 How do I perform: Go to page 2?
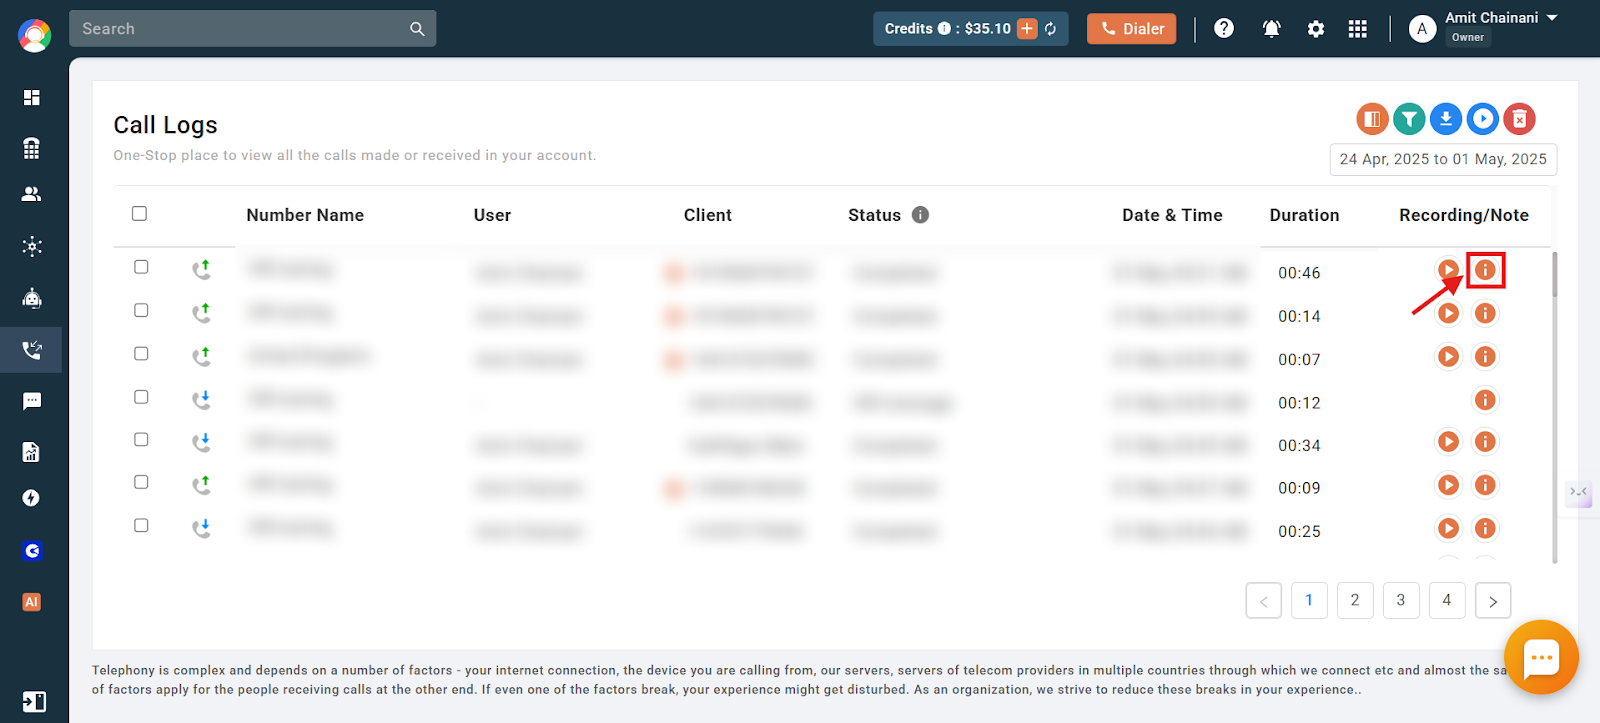pos(1355,600)
